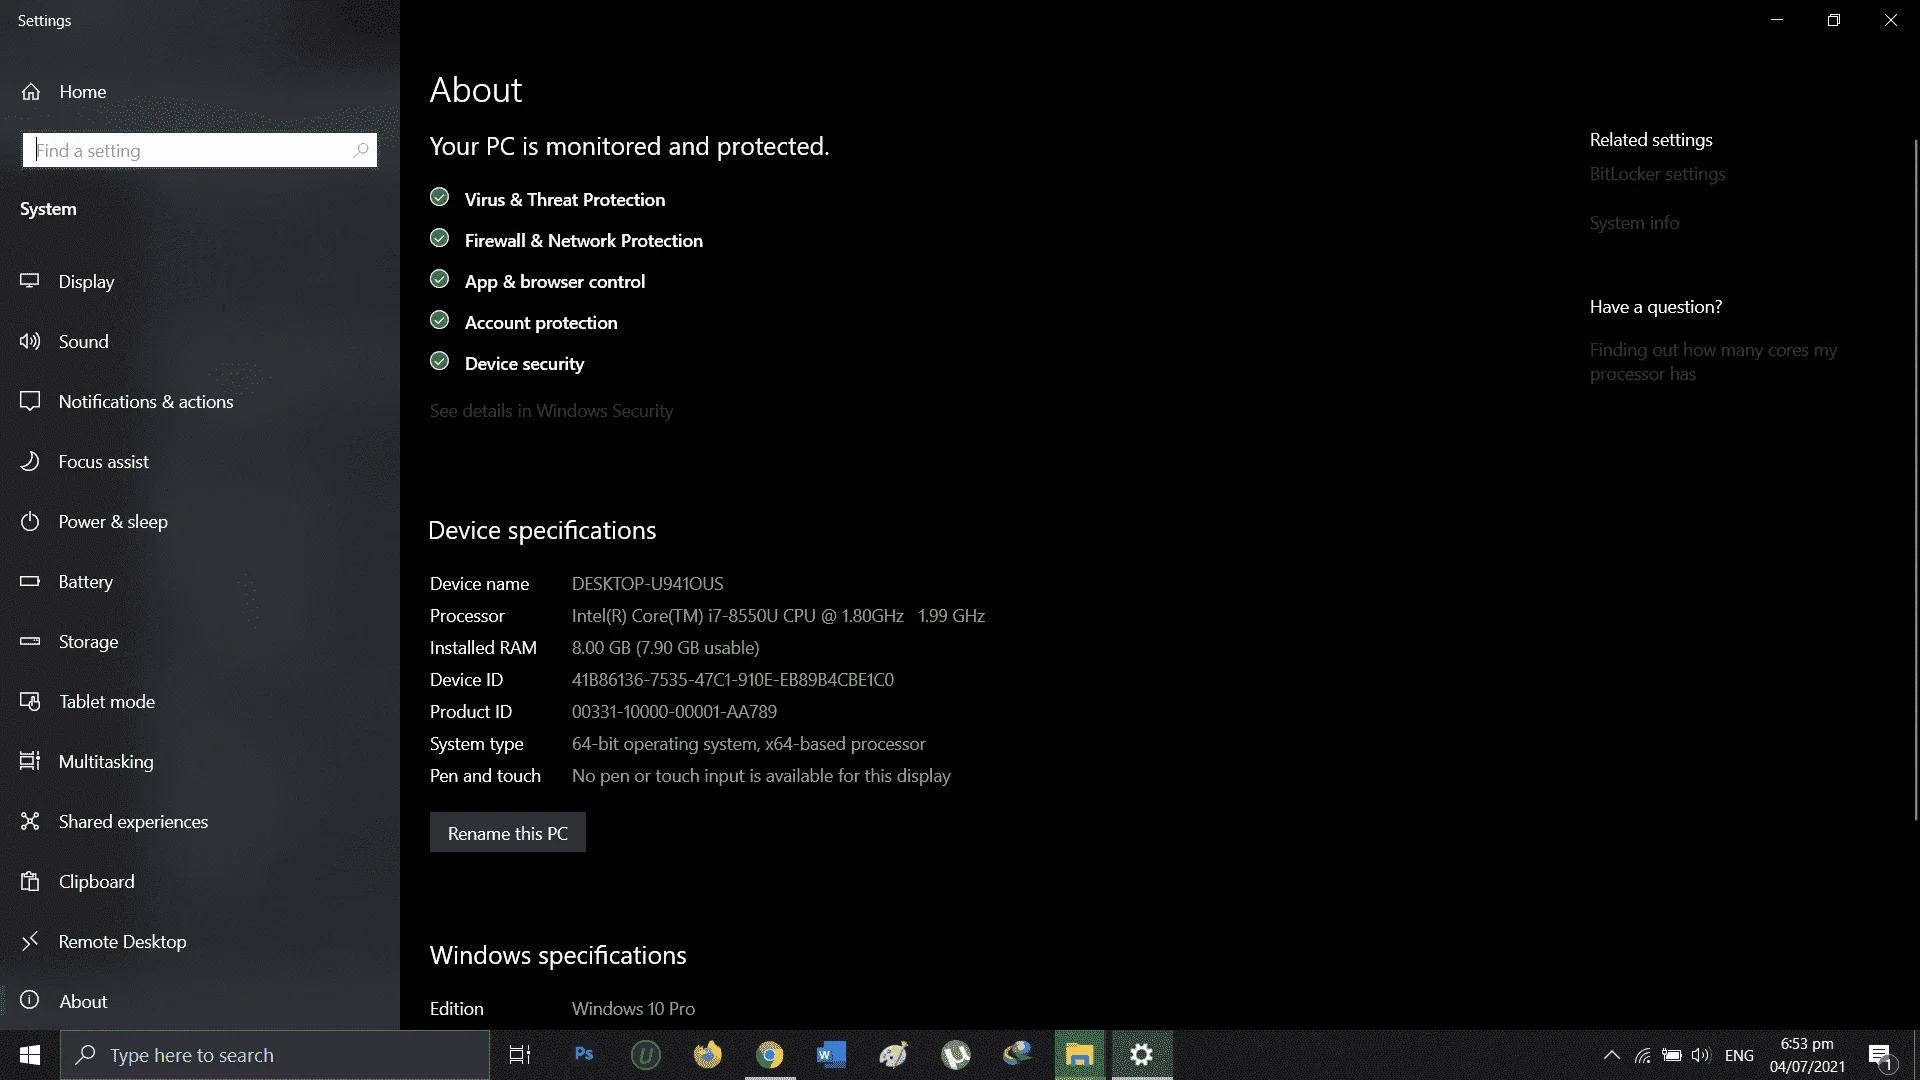Focus the Find a setting search box
Image resolution: width=1920 pixels, height=1080 pixels.
coord(200,150)
